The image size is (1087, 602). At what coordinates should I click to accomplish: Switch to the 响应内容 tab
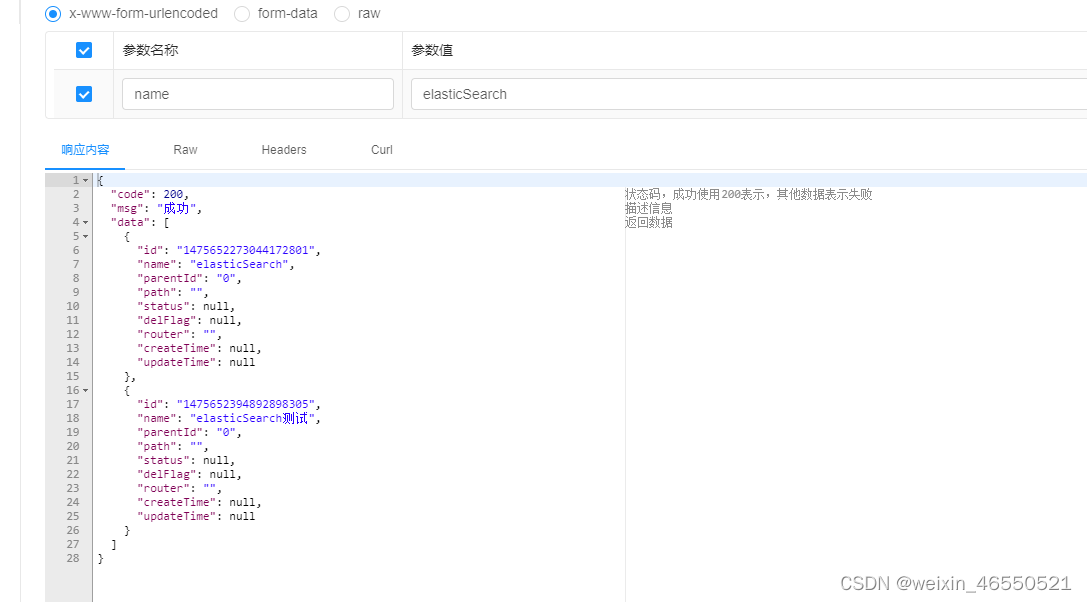[85, 150]
